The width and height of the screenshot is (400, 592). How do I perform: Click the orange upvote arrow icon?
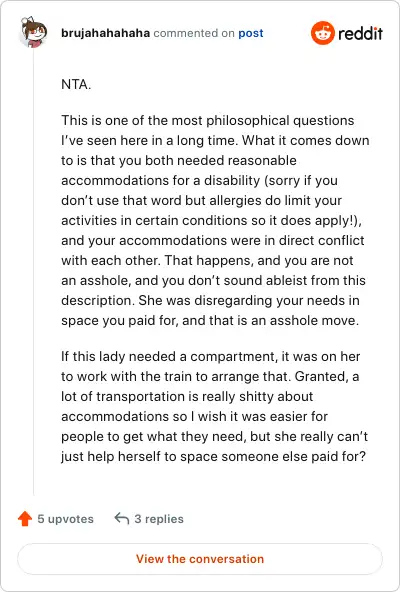click(25, 519)
